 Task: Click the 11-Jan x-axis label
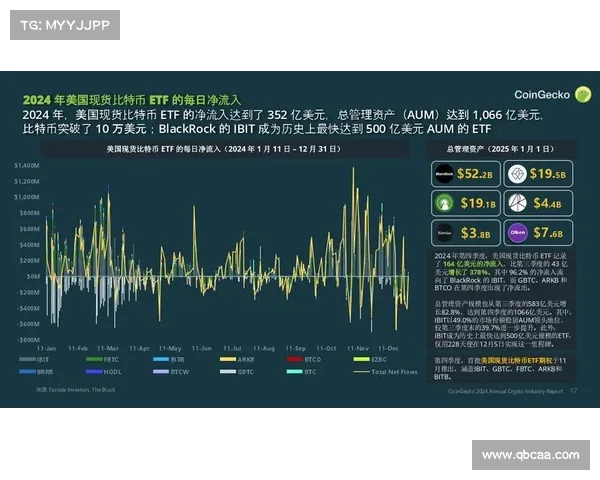click(x=46, y=348)
